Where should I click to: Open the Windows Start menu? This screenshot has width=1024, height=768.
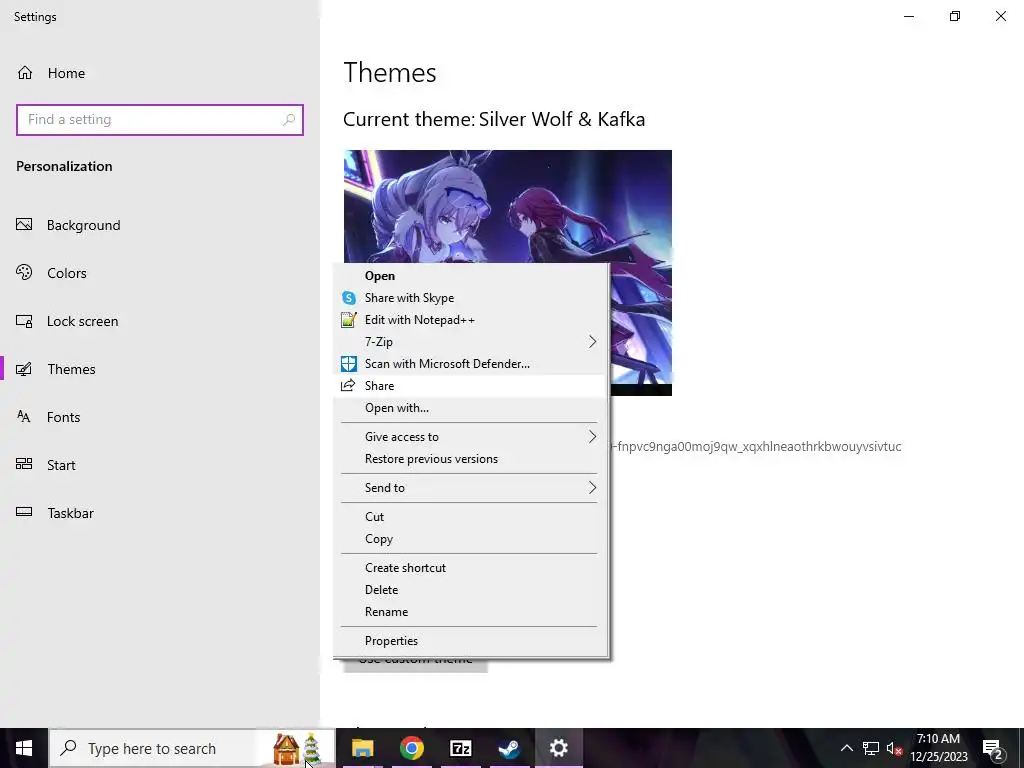point(24,748)
